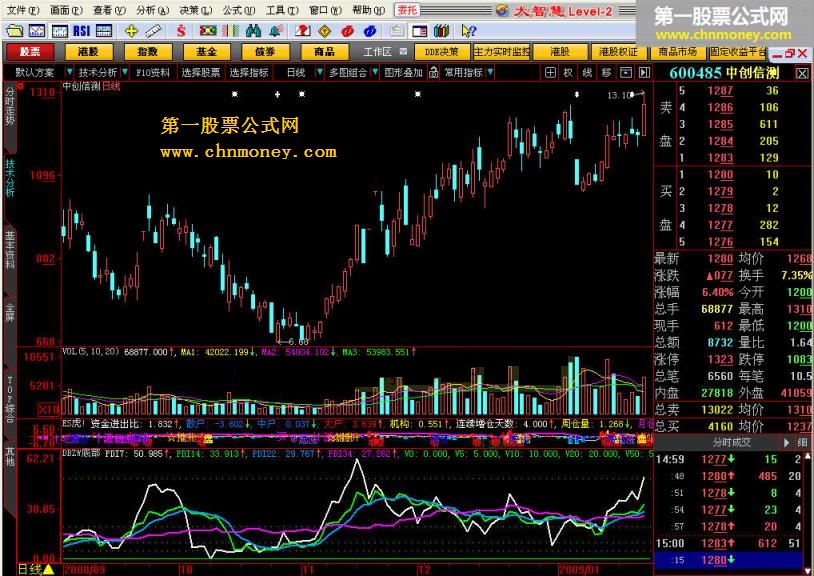
Task: Click the blue circular logo icon
Action: tap(370, 31)
